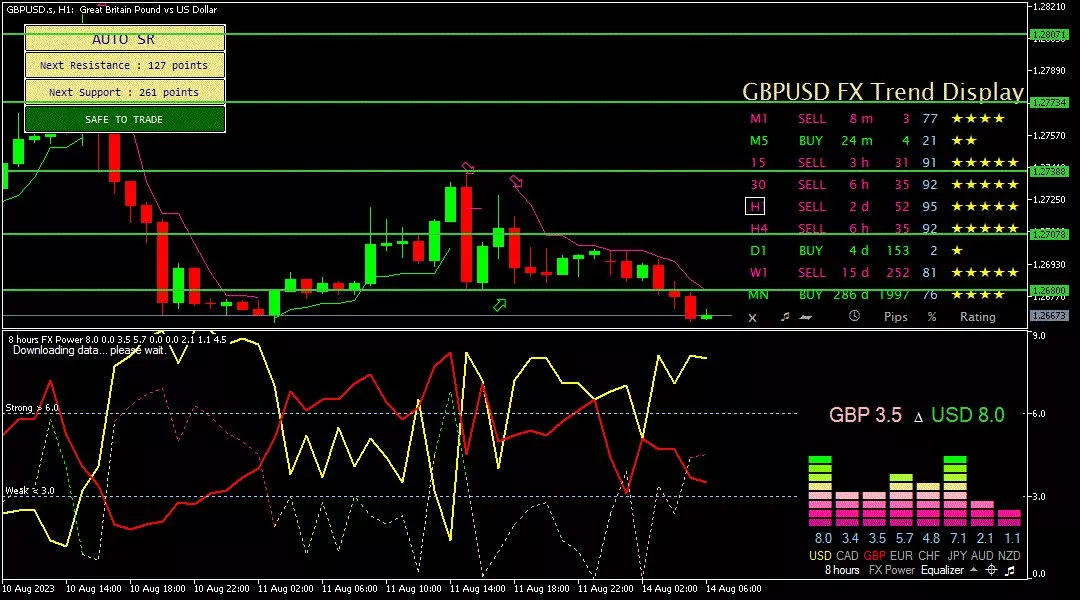Click the 1.27078 level price label
Viewport: 1080px width, 600px height.
point(1048,234)
